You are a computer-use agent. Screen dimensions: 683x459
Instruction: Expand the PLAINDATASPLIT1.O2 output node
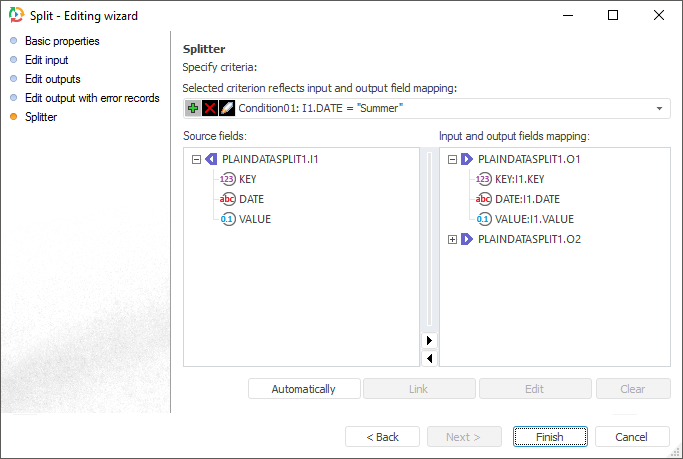(452, 239)
